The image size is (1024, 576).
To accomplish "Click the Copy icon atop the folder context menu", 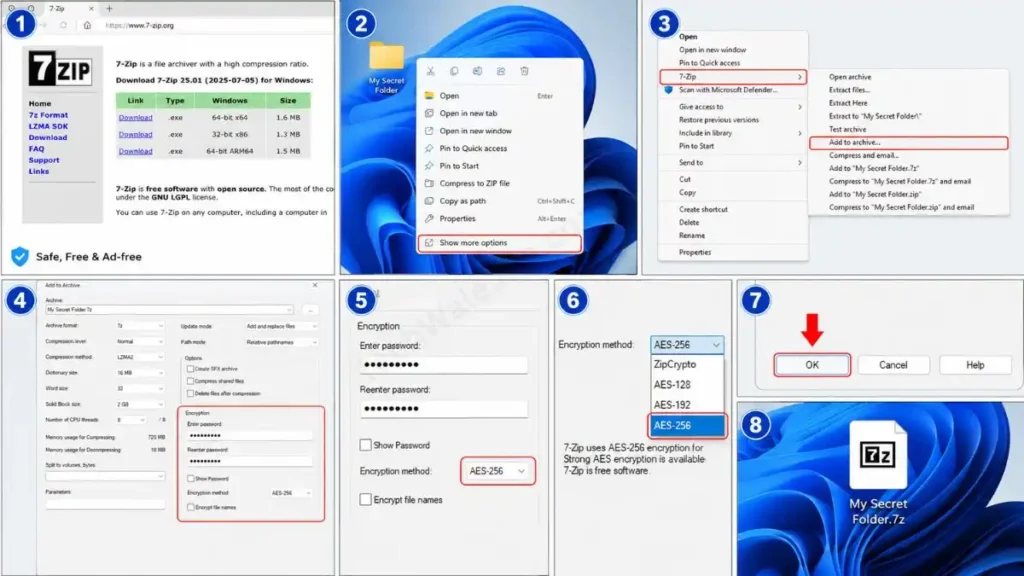I will pyautogui.click(x=454, y=71).
